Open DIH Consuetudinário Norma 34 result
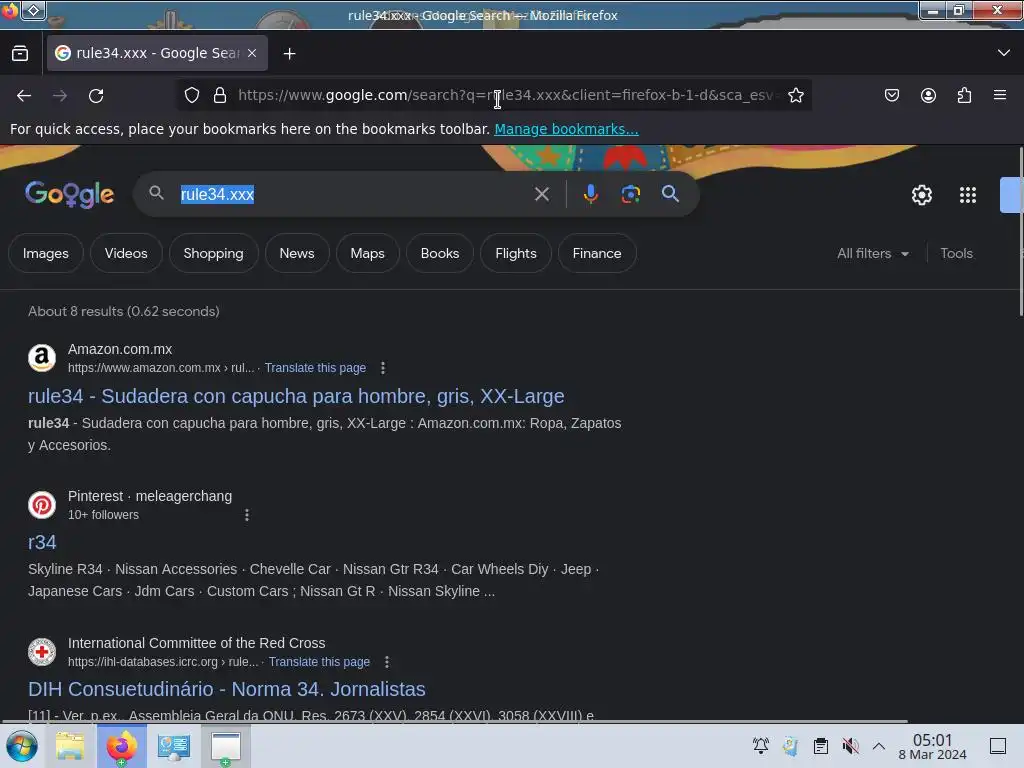 pos(227,689)
